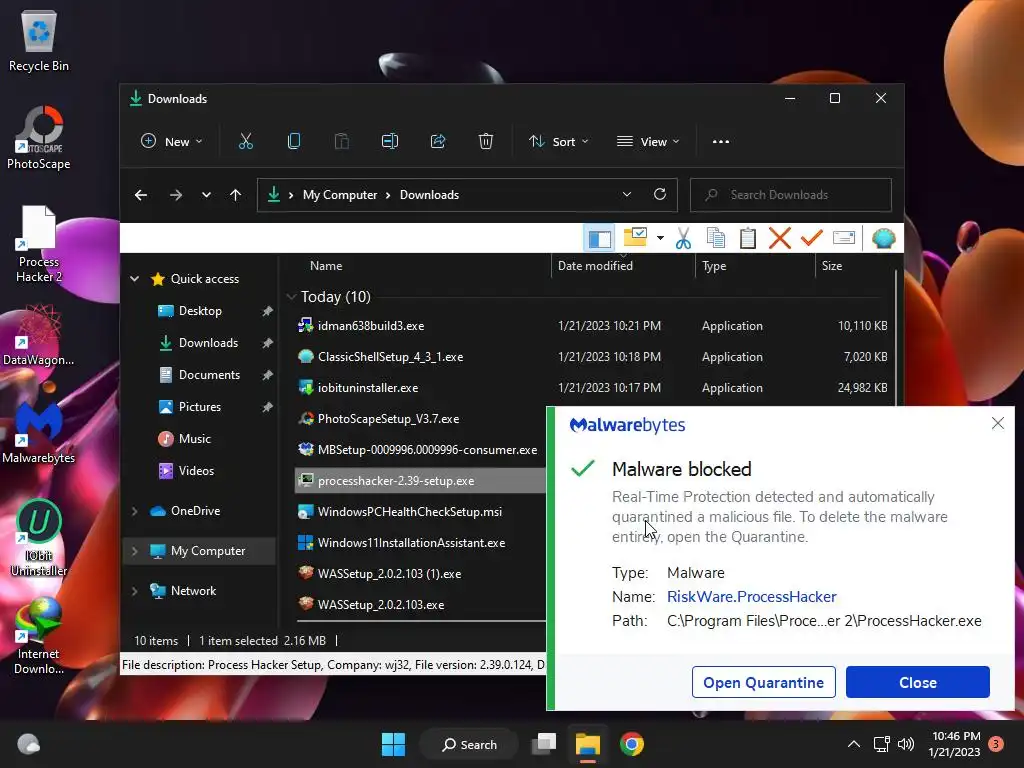Collapse the Today (10) group

(x=291, y=297)
